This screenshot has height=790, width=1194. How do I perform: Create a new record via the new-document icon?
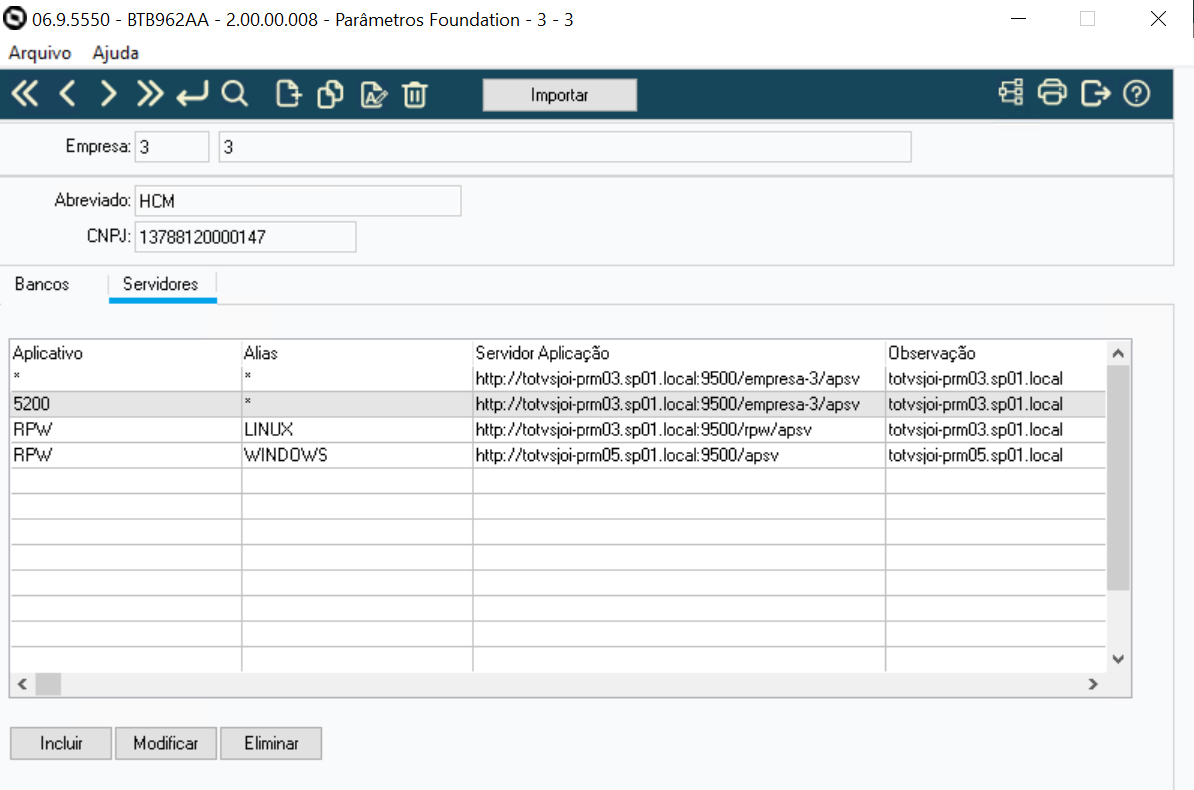(x=288, y=93)
